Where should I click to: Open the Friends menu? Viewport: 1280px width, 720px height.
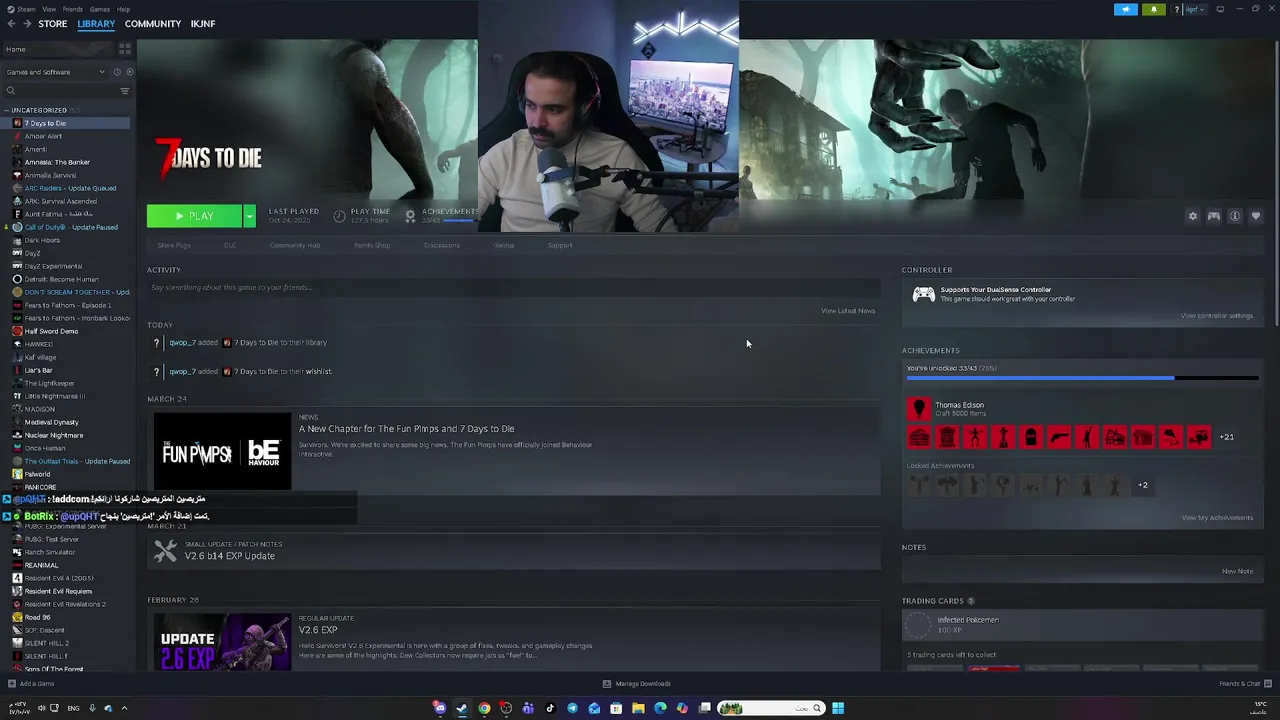coord(73,9)
